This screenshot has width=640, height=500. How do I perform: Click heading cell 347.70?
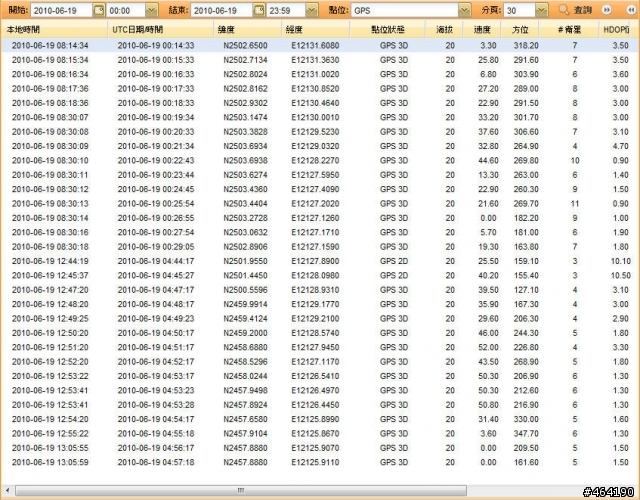point(526,433)
